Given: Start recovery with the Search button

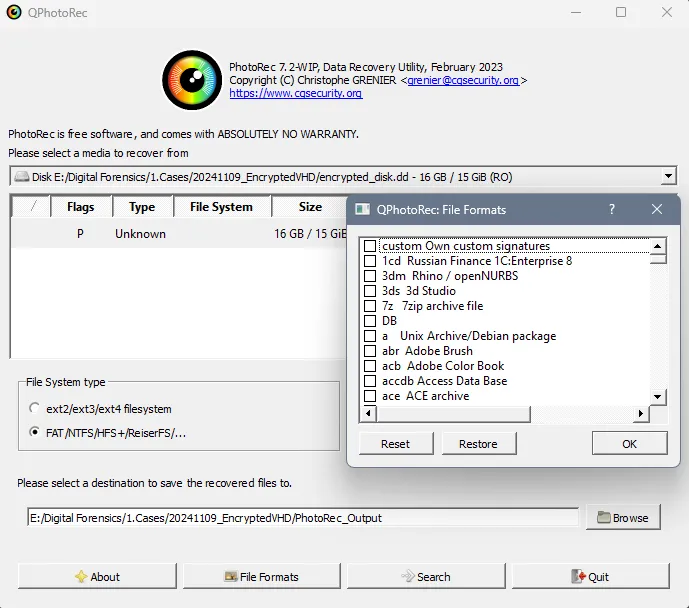Looking at the screenshot, I should point(426,576).
